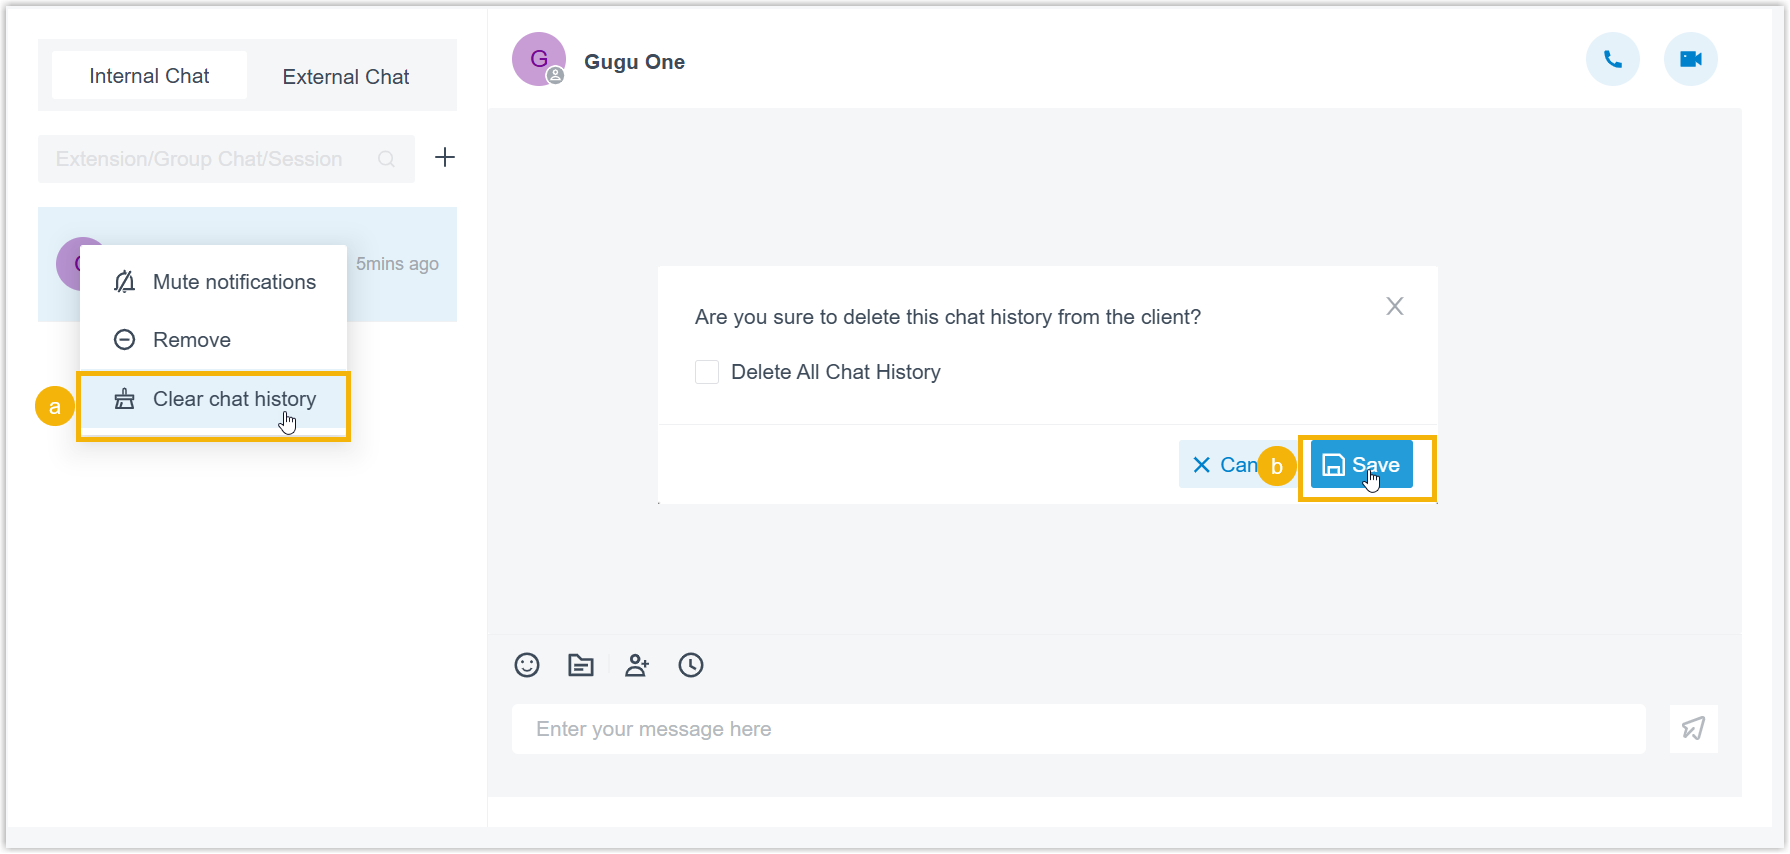Click the send message paper plane icon
Viewport: 1790px width, 854px height.
click(x=1693, y=728)
